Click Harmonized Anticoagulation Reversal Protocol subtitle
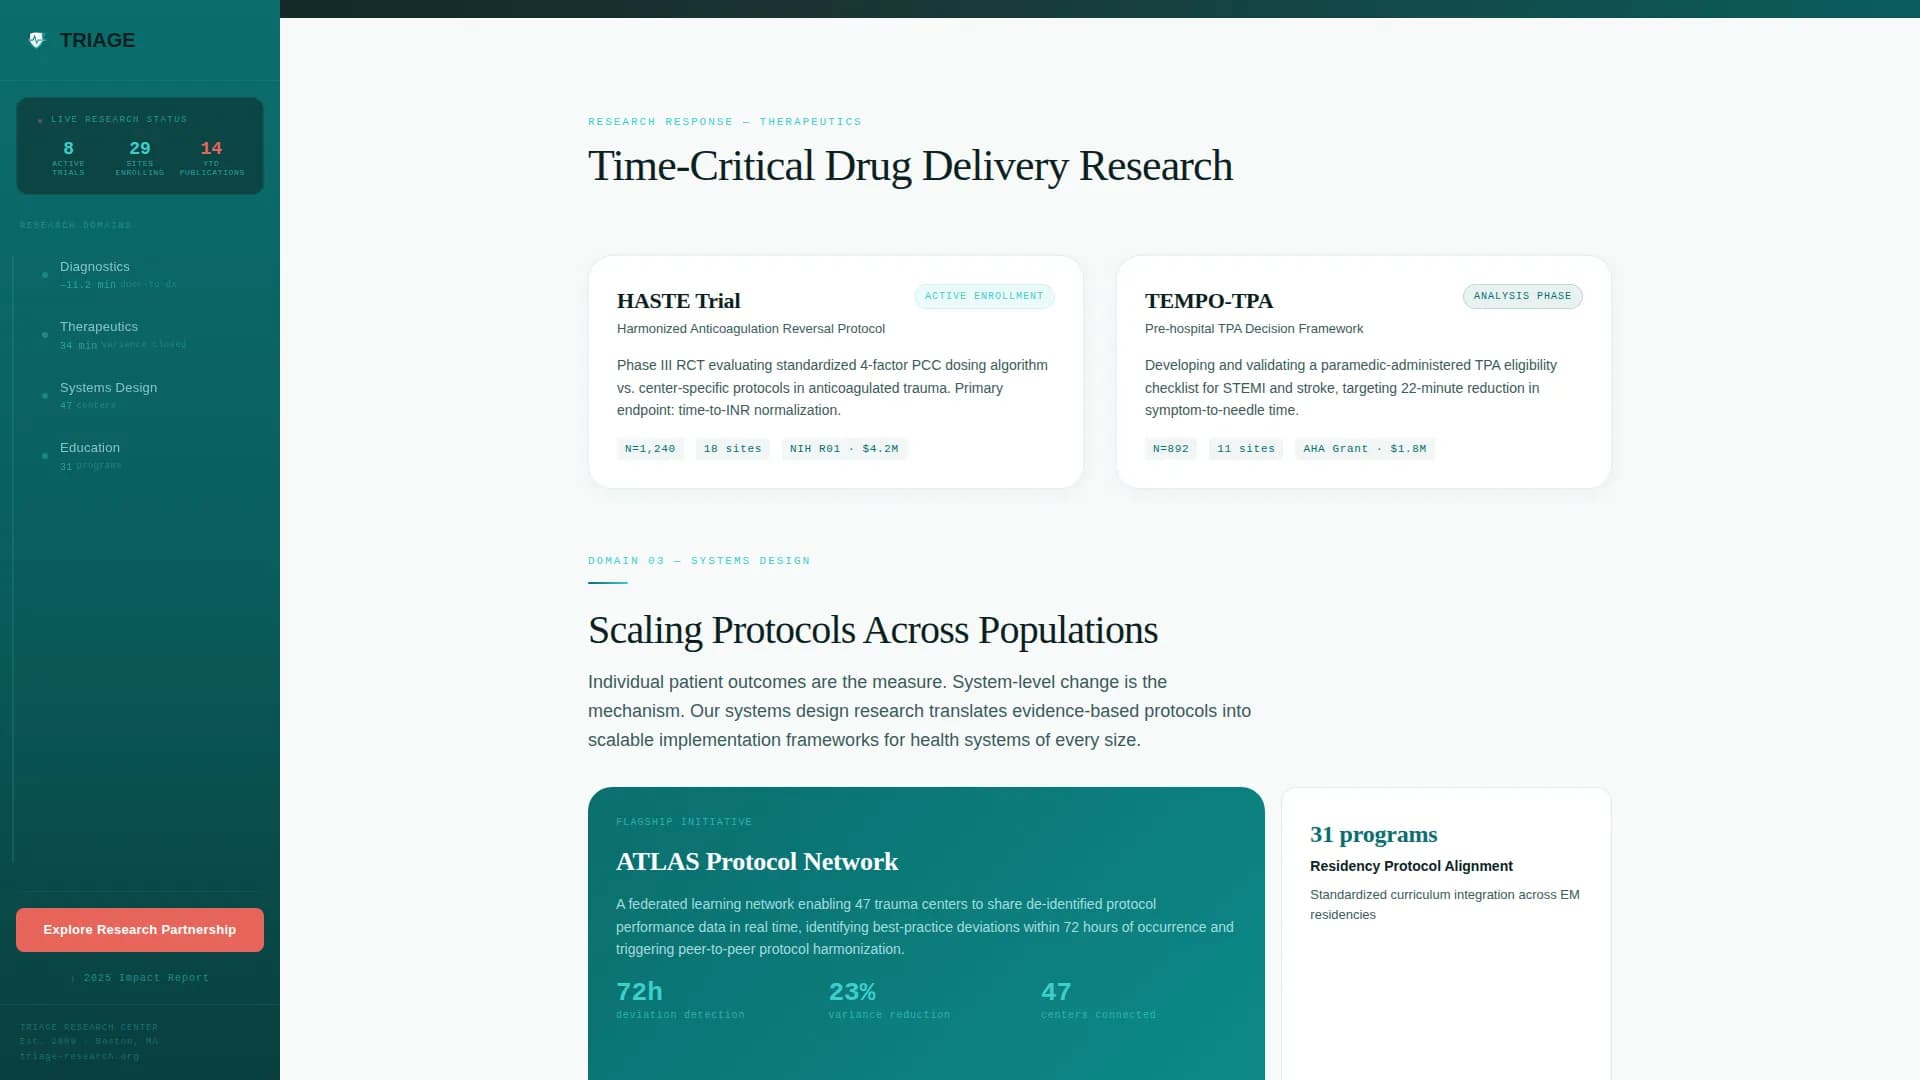 click(751, 329)
